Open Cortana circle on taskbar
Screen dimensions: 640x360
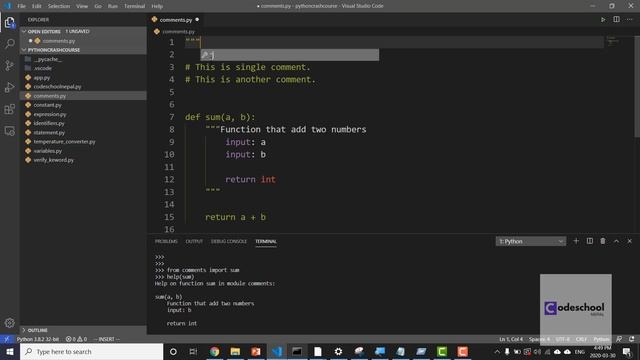pyautogui.click(x=173, y=351)
